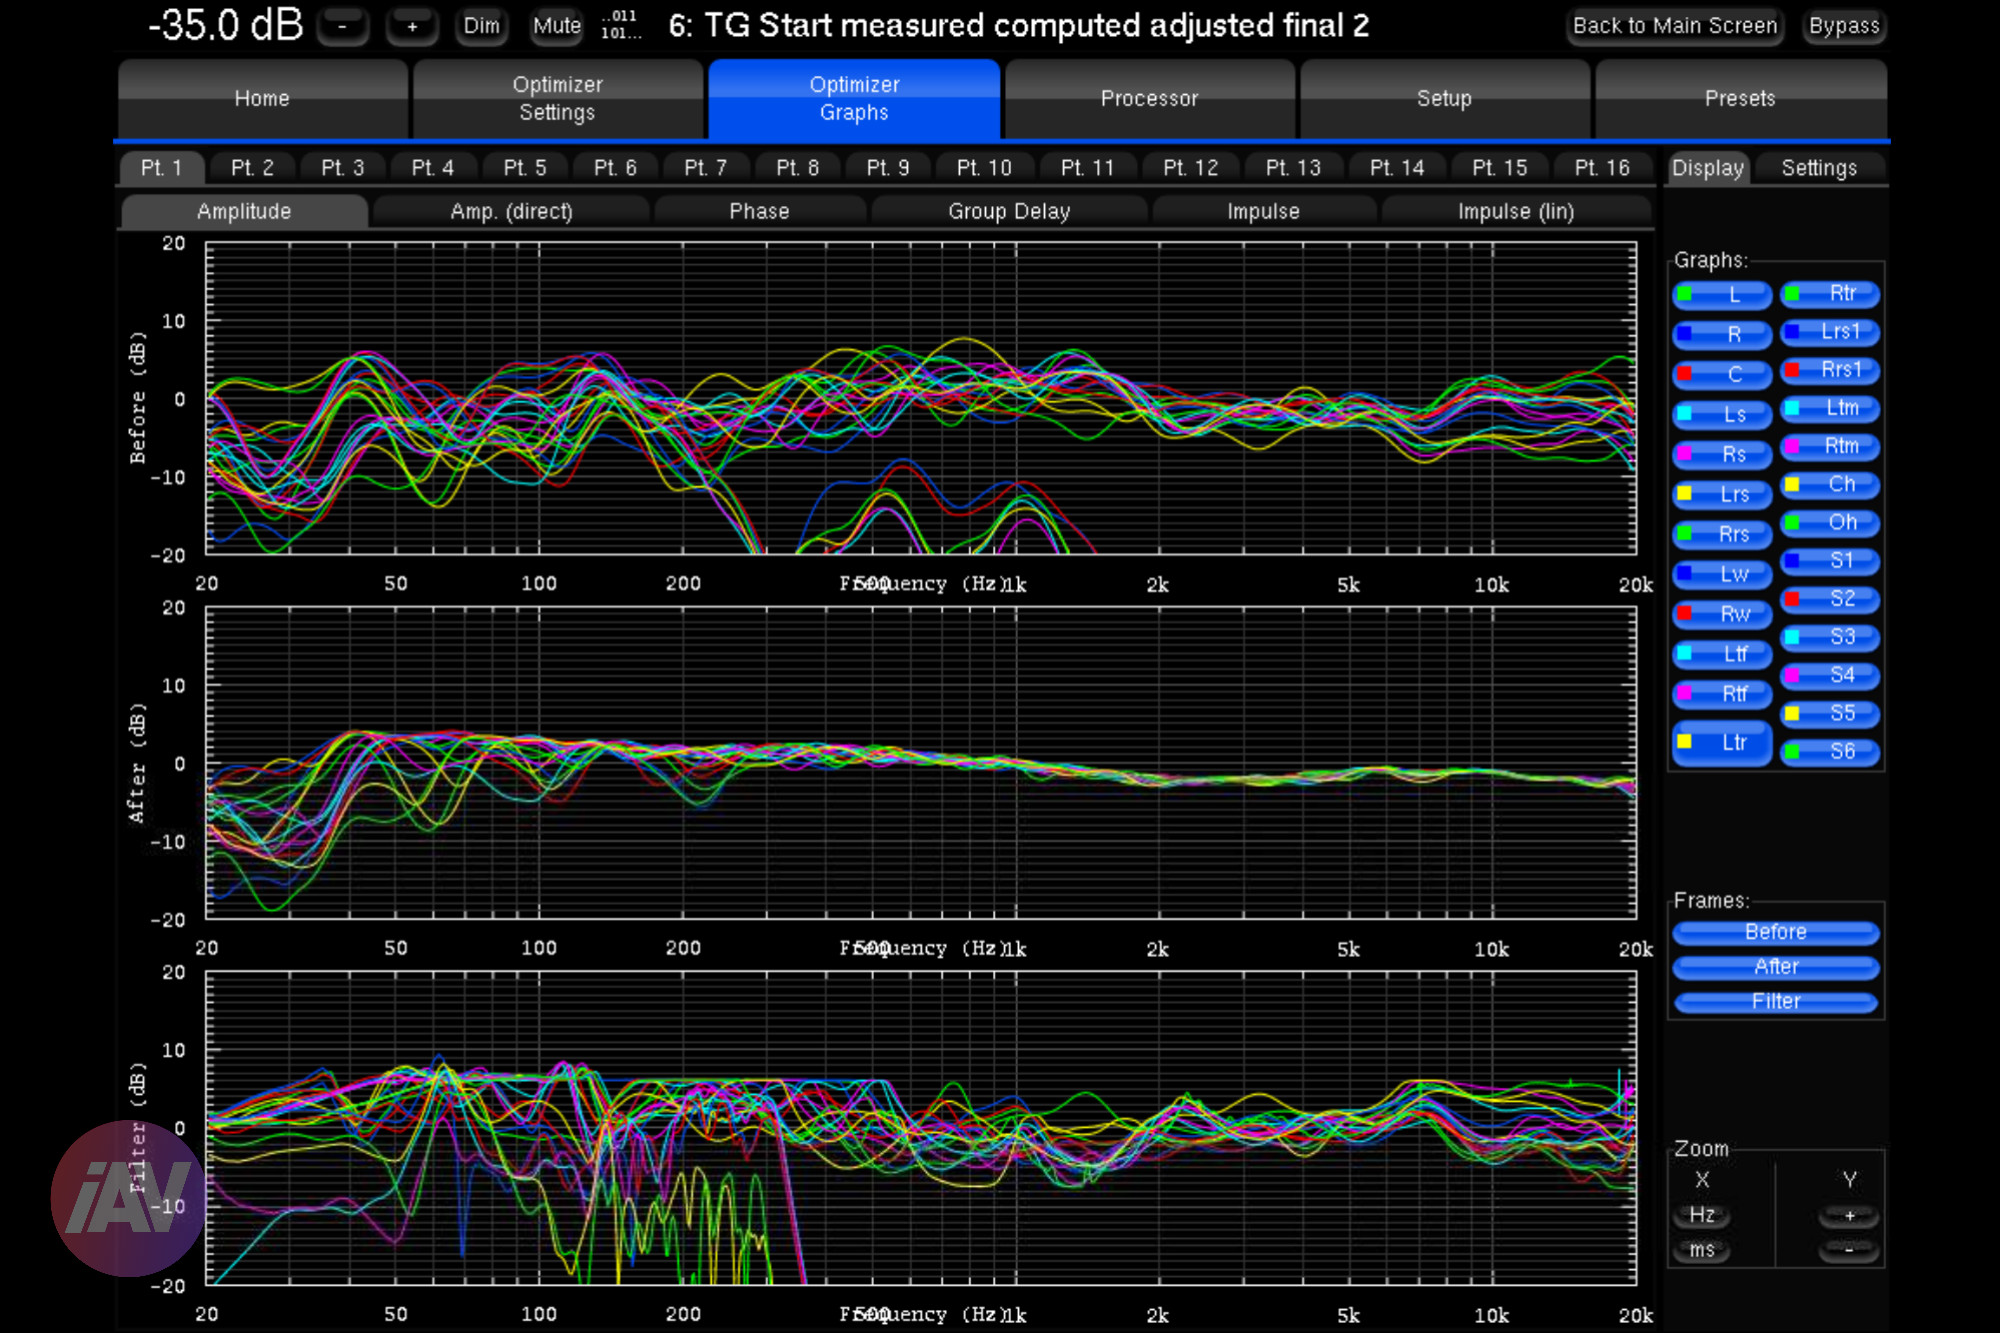Toggle the After frame
Screen dimensions: 2000x1333
[1776, 967]
